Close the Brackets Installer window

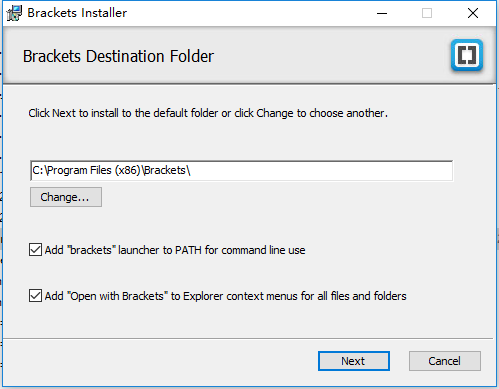click(x=473, y=13)
